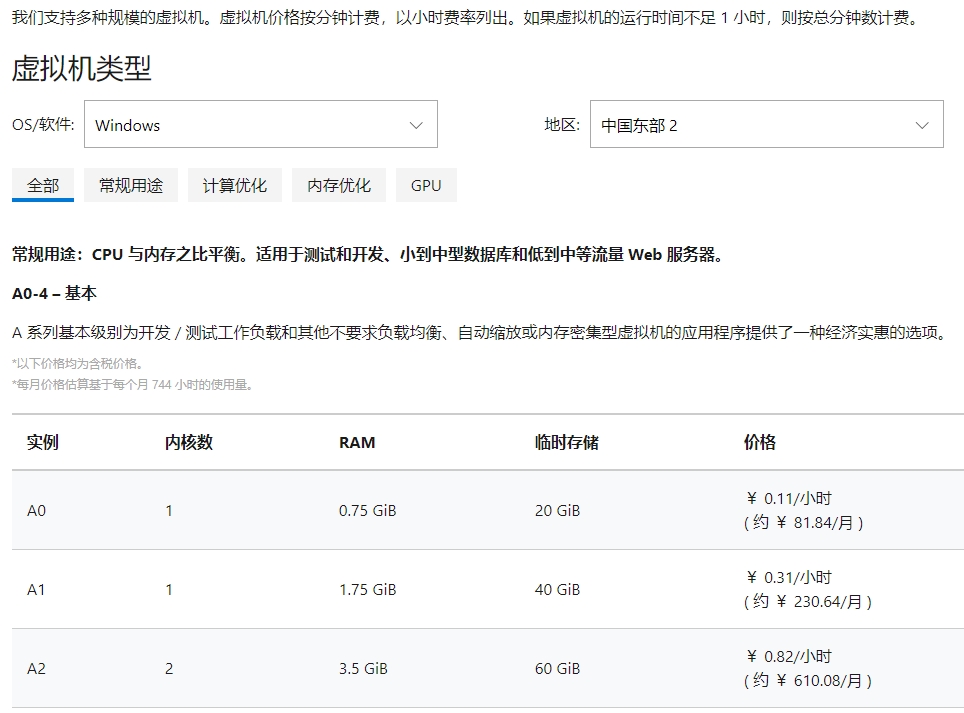Click the chevron on the Windows selector
This screenshot has height=713, width=964.
(417, 123)
